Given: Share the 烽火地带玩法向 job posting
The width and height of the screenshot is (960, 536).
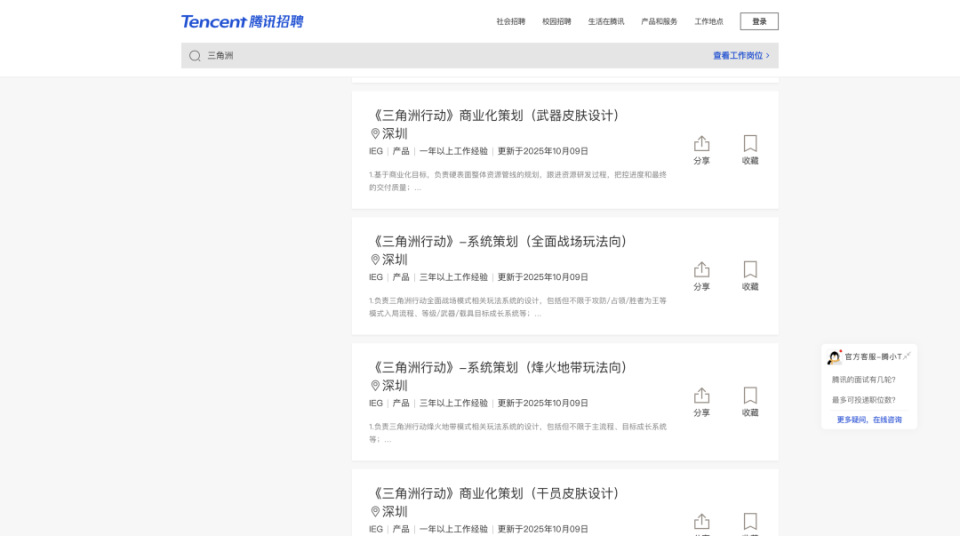Looking at the screenshot, I should (702, 402).
